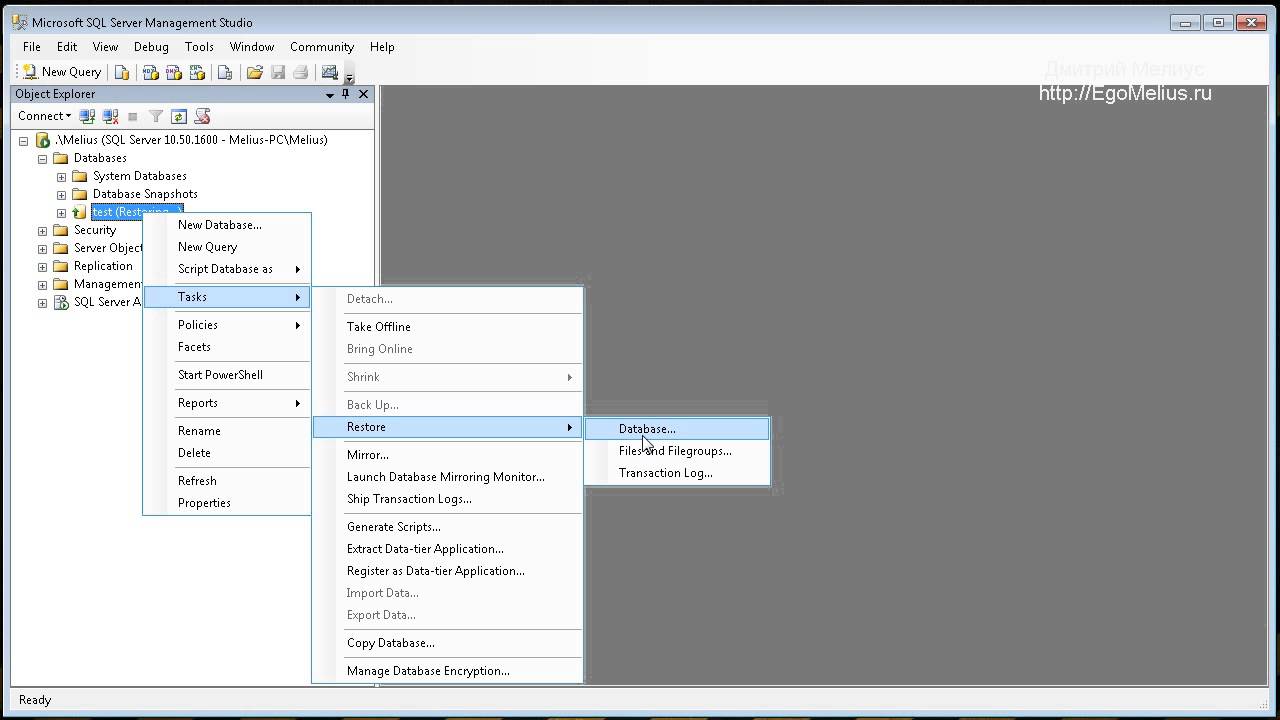Screen dimensions: 1280x720
Task: Click the script icon with red X in Object Explorer
Action: tap(202, 116)
